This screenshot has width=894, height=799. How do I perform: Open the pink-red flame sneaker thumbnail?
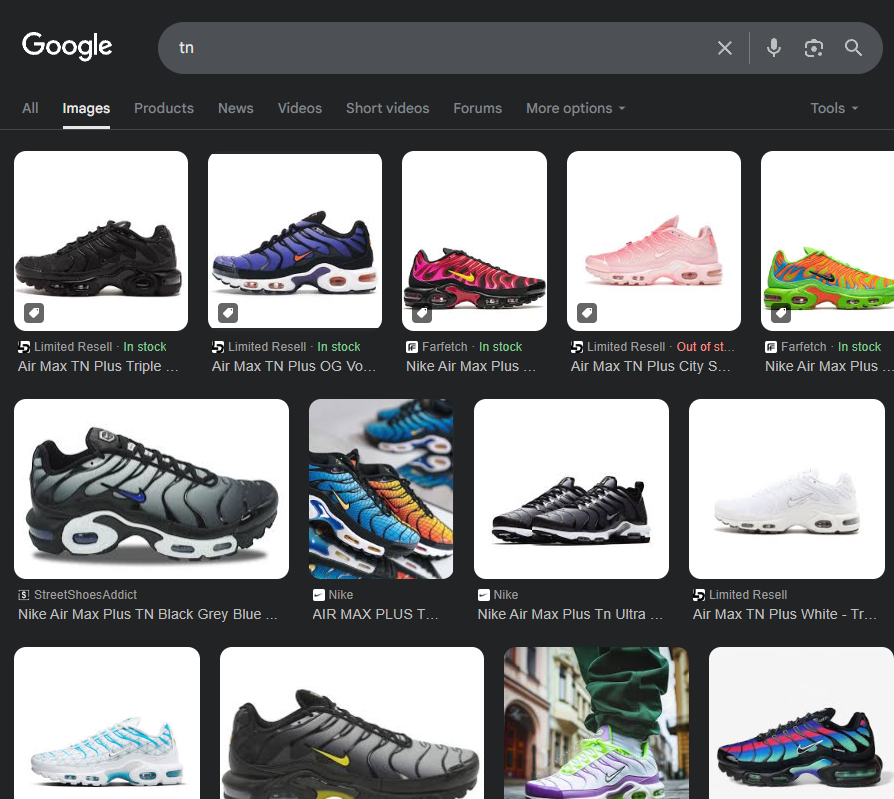tap(474, 241)
